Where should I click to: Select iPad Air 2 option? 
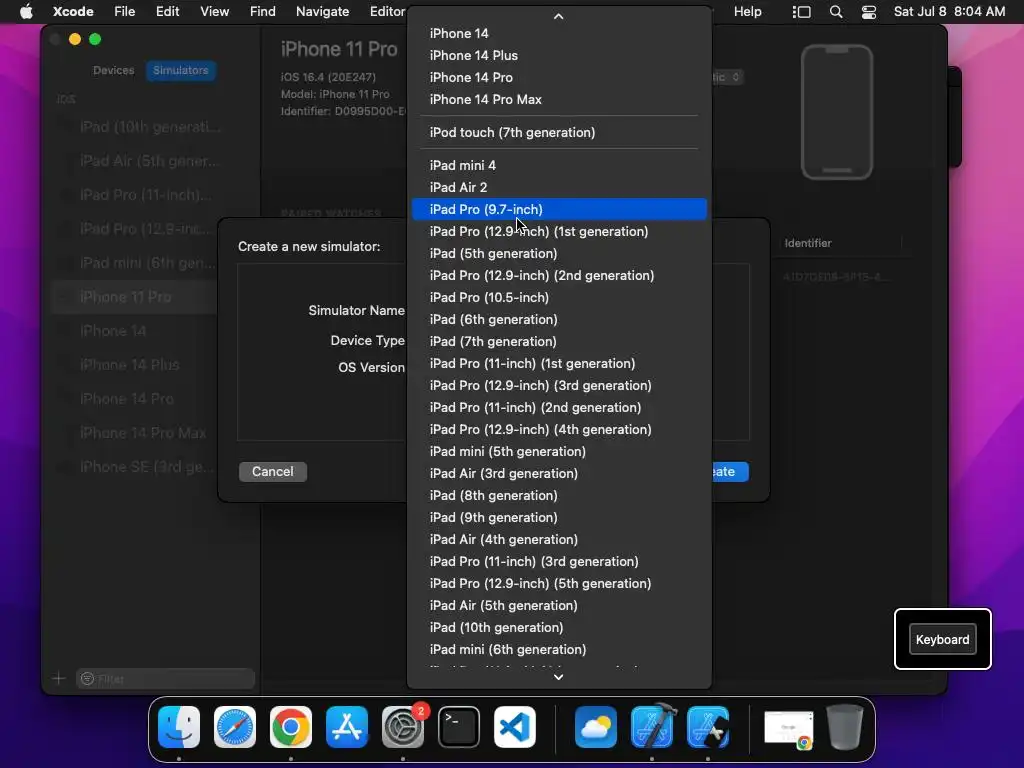[559, 187]
